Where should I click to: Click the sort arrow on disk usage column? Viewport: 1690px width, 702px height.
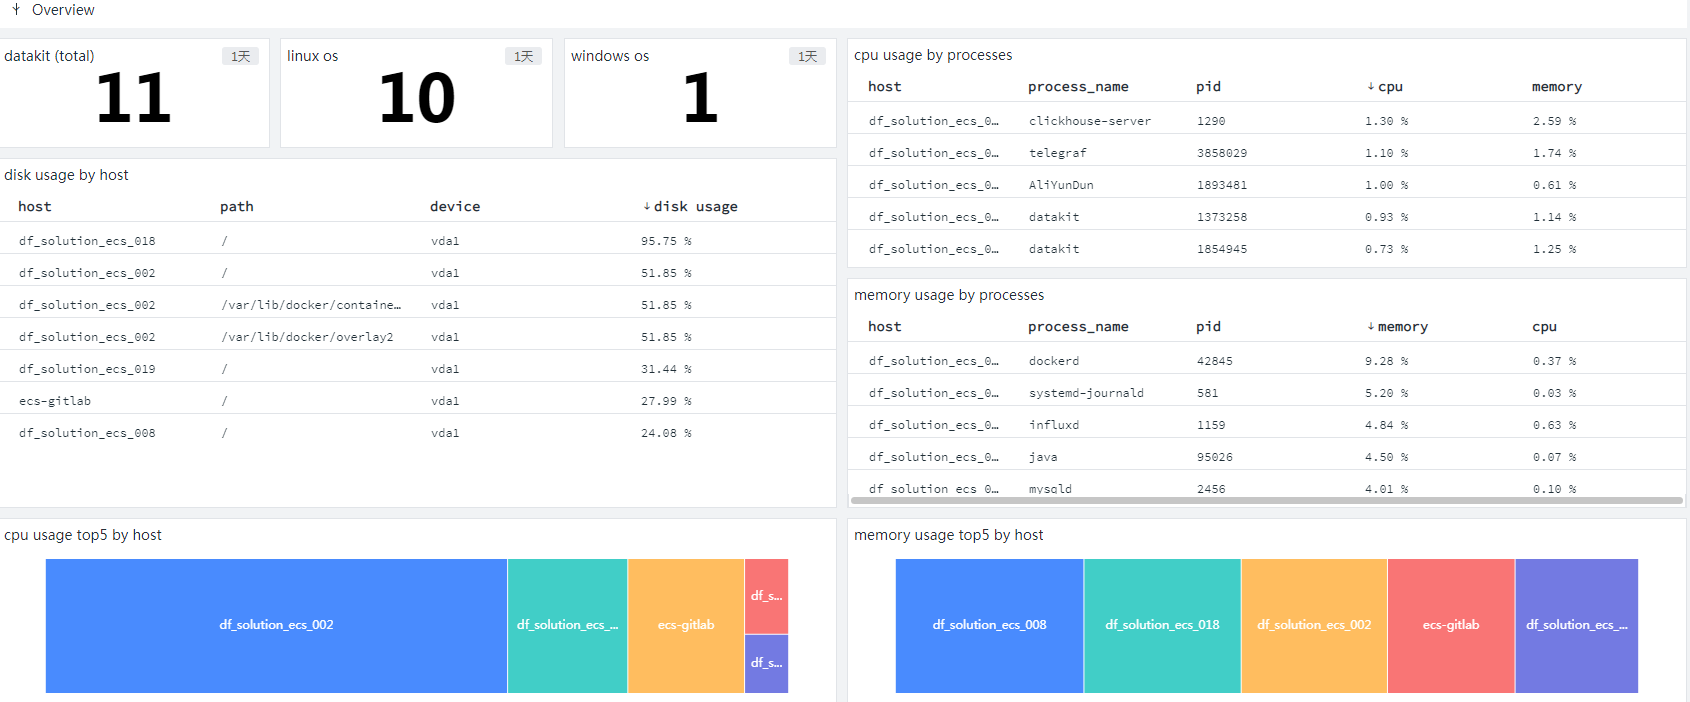coord(647,206)
